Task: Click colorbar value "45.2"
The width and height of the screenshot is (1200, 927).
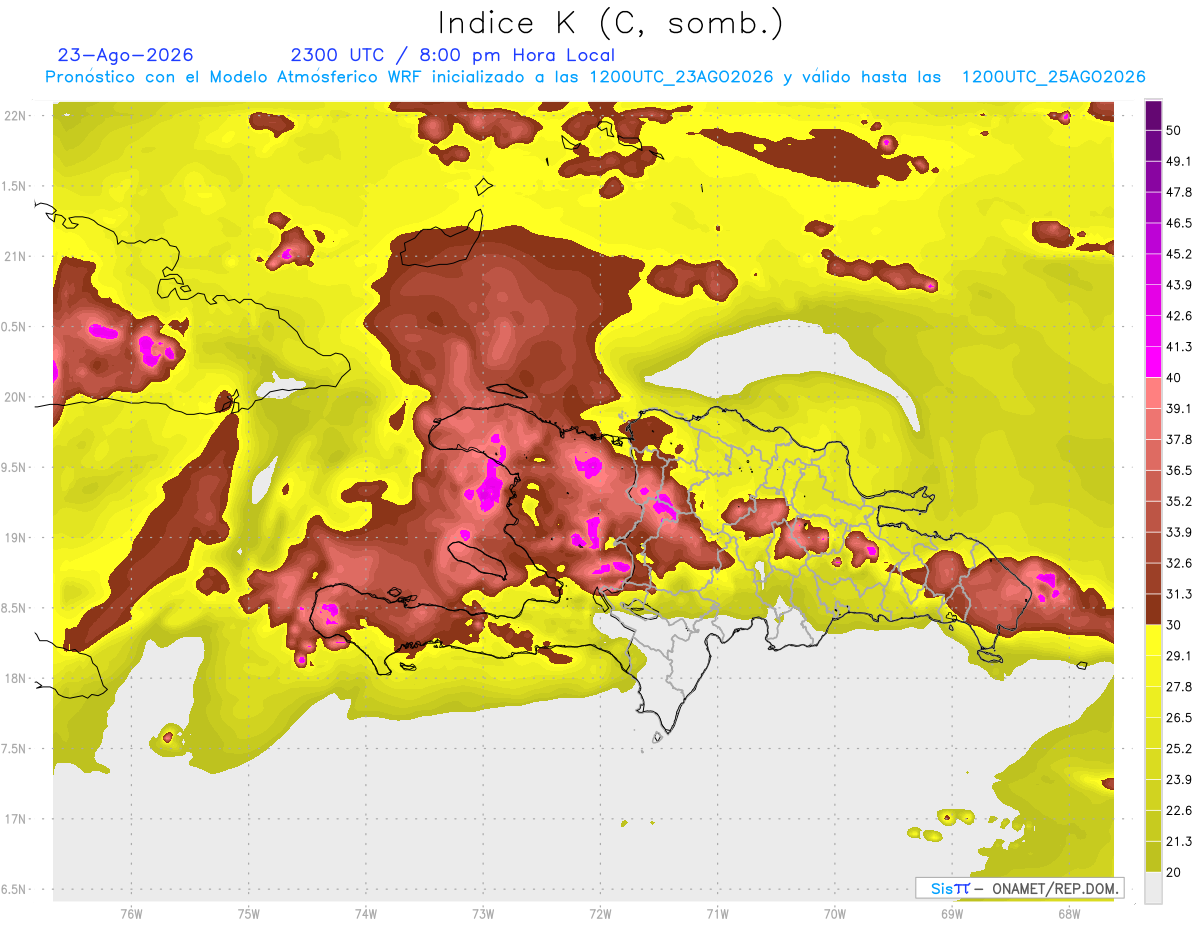Action: tap(1178, 254)
